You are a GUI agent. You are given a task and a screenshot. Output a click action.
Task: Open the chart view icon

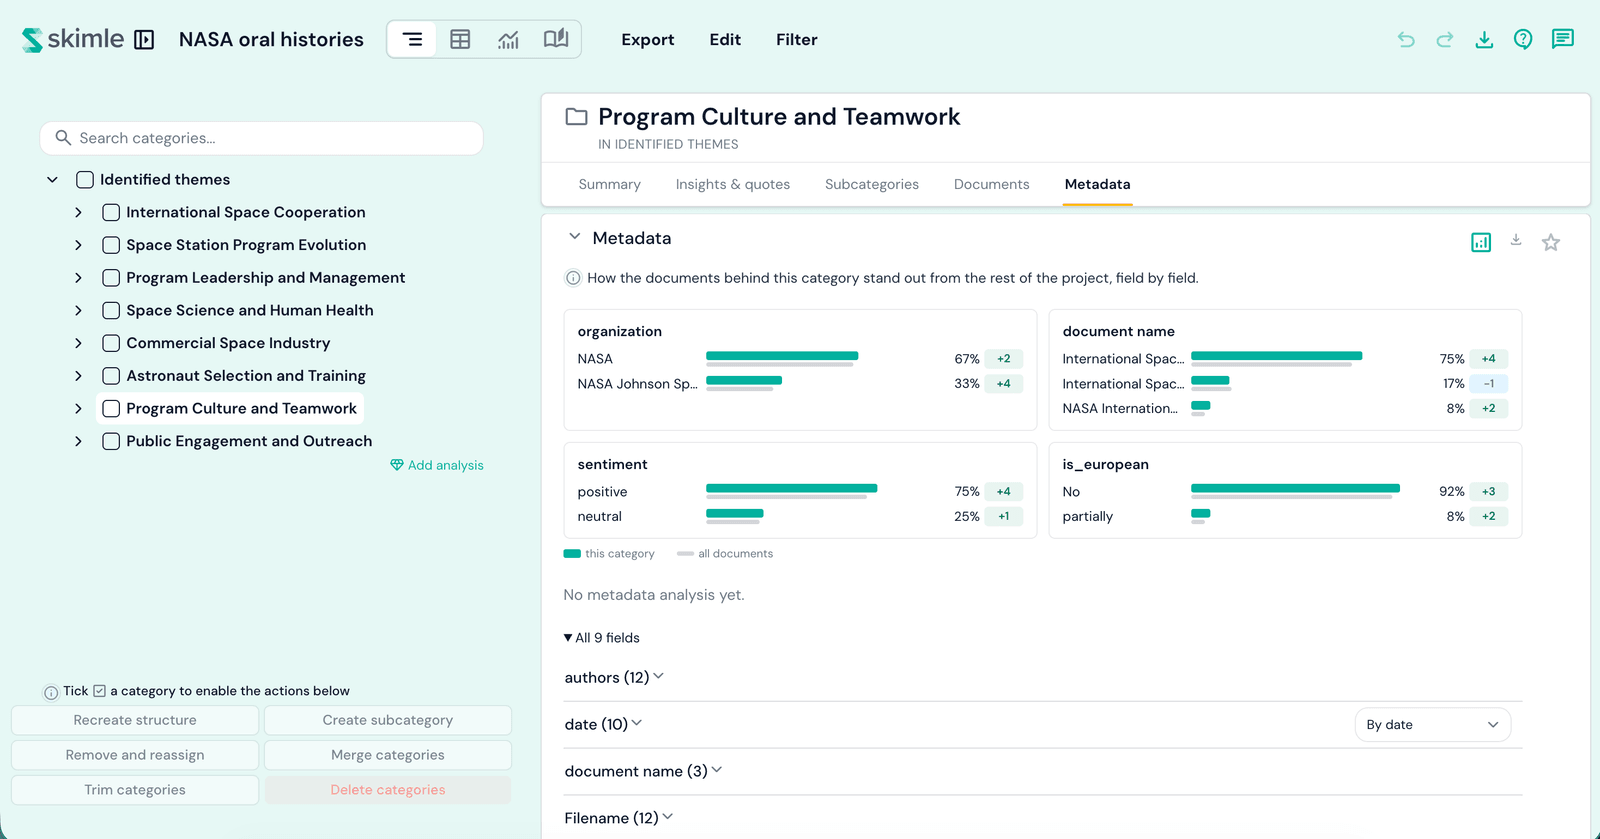pos(508,39)
